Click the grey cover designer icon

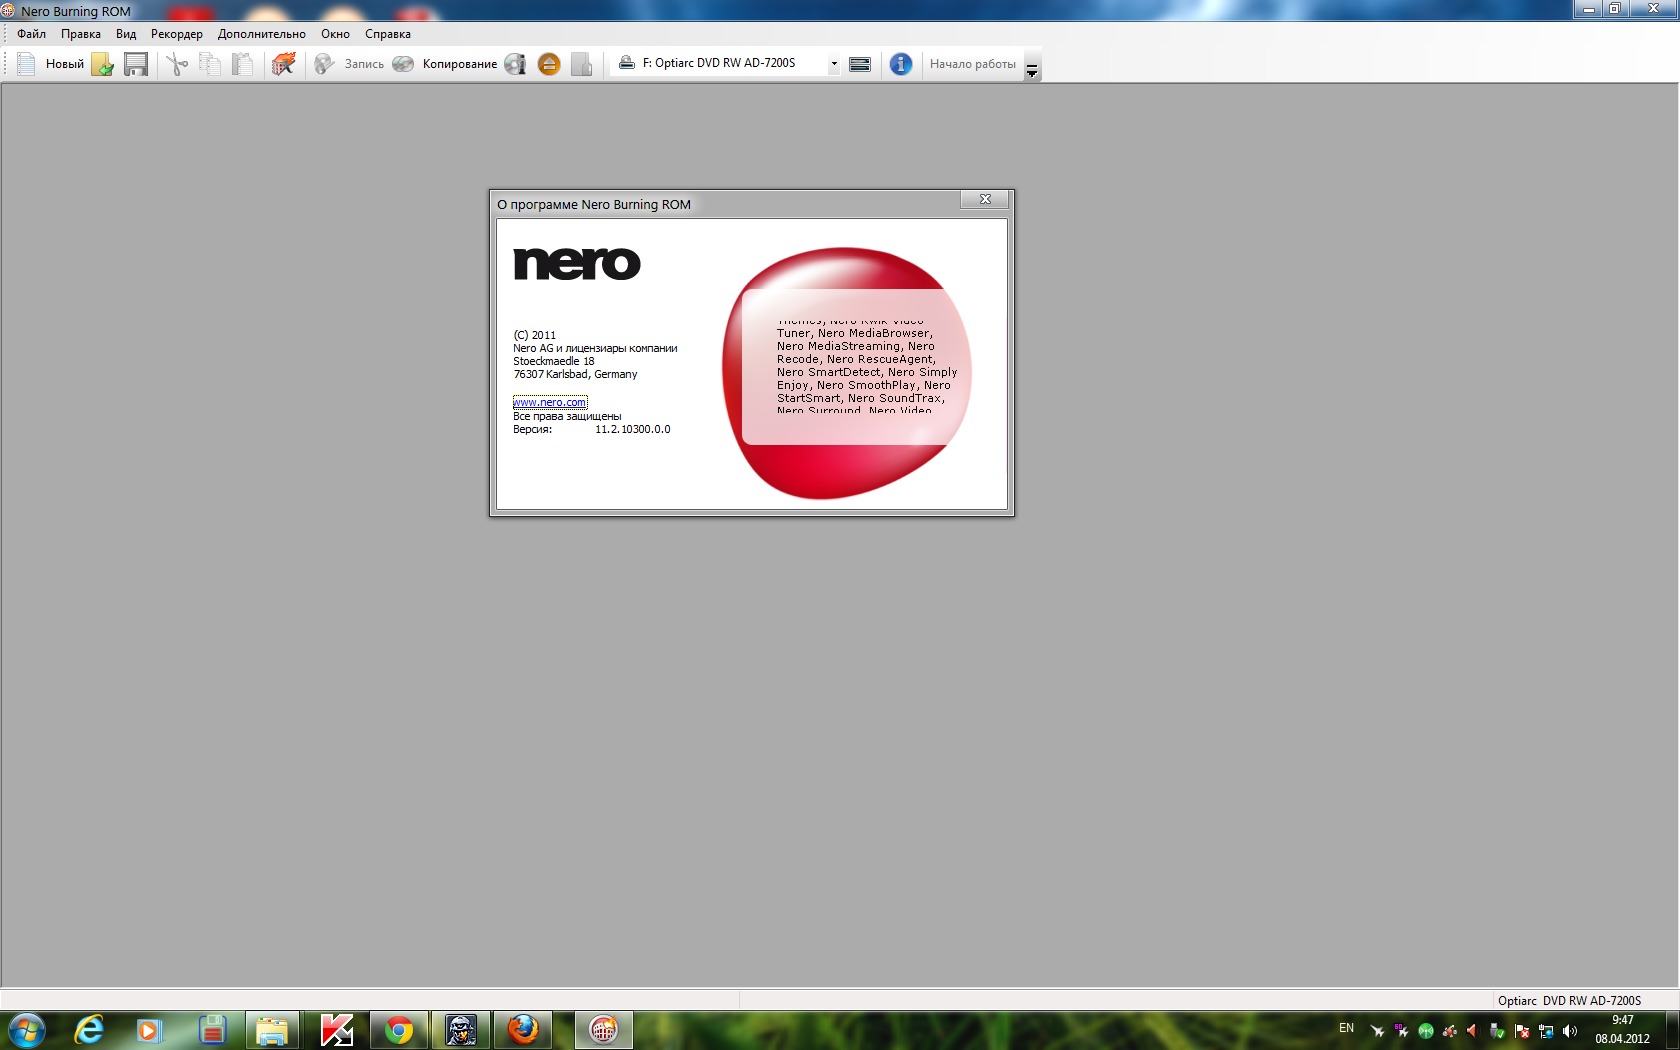[x=582, y=64]
